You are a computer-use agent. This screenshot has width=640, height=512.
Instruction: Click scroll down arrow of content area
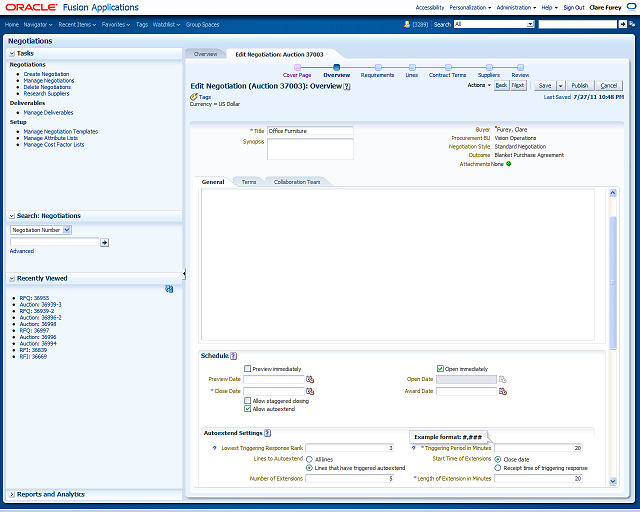(613, 481)
